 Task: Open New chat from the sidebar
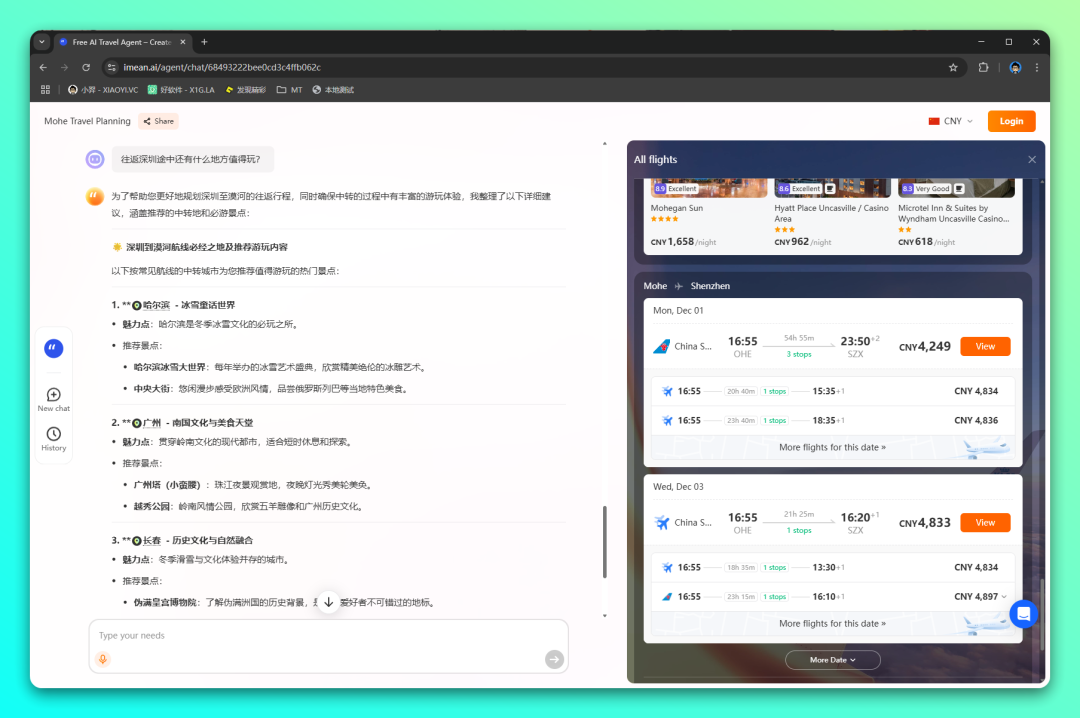(54, 395)
